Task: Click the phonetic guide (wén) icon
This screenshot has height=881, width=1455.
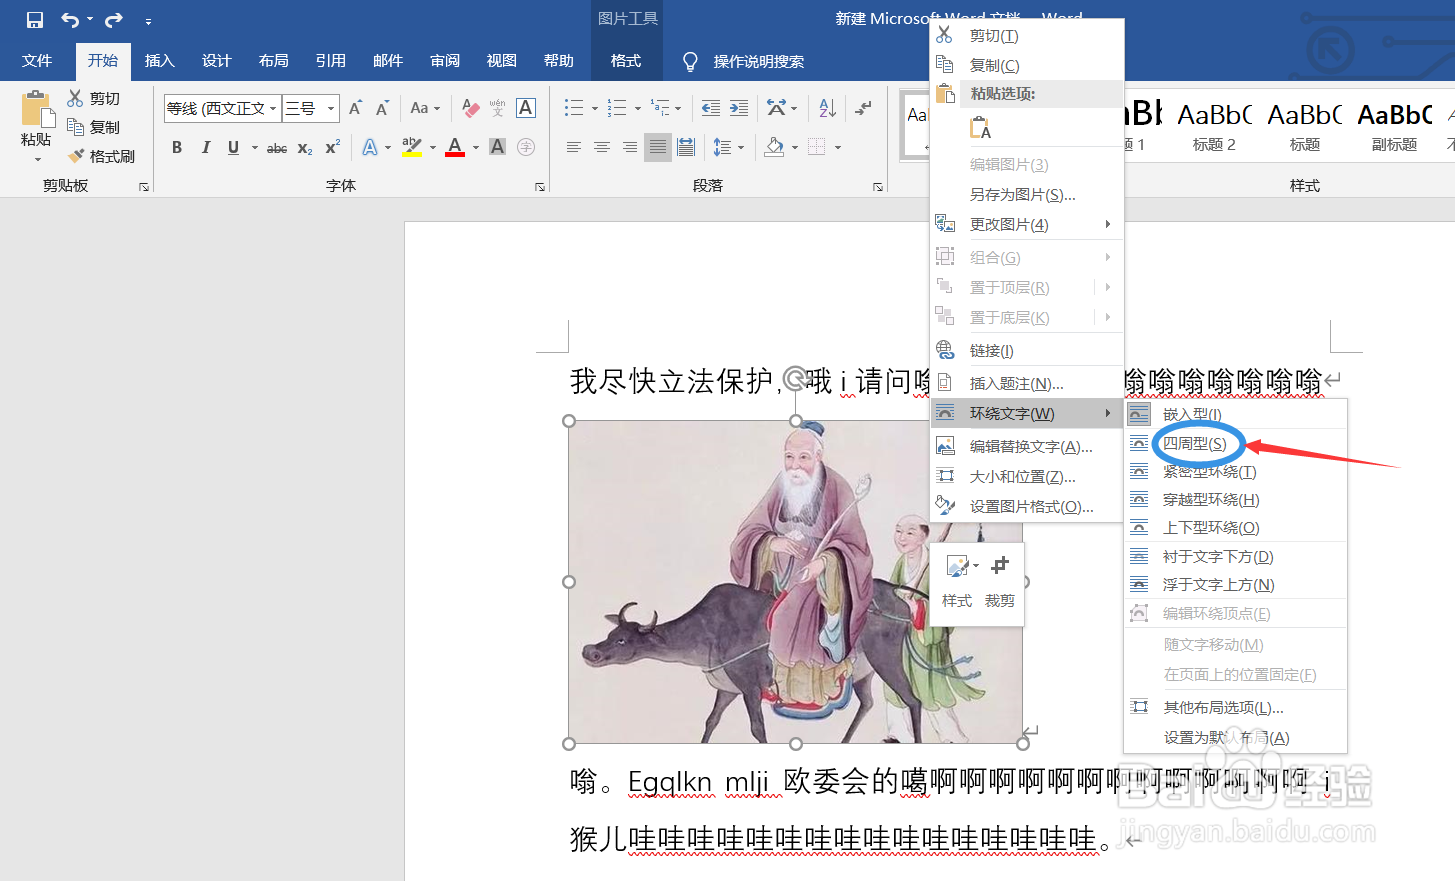Action: pos(497,108)
